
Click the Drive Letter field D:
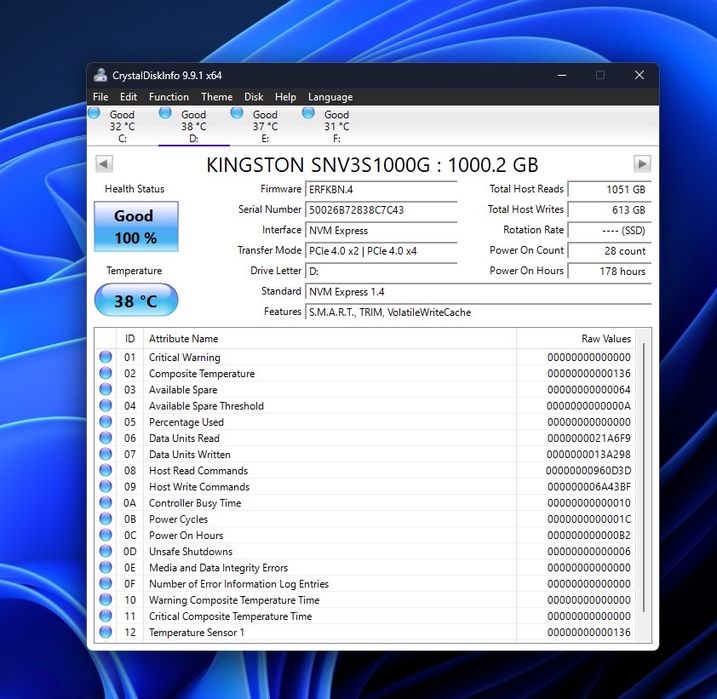381,271
